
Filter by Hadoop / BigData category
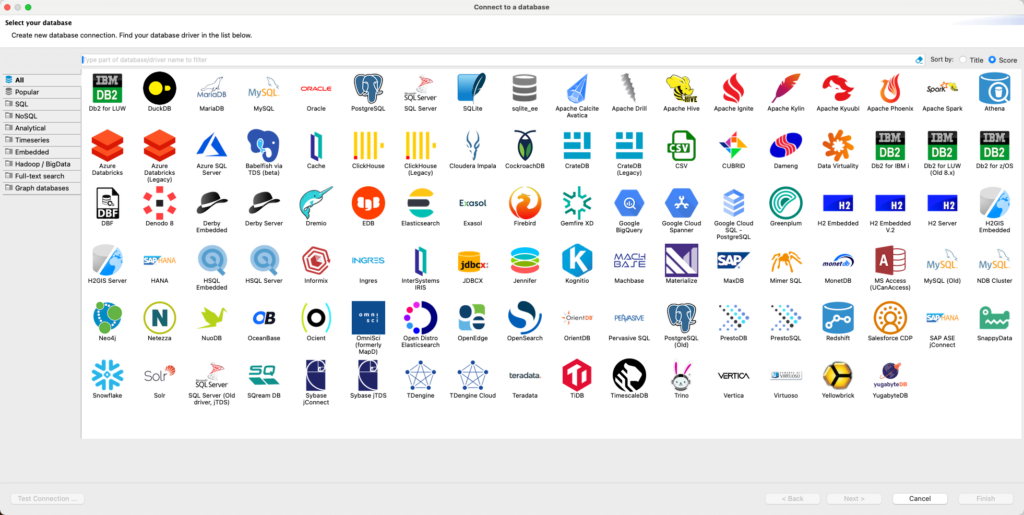click(x=43, y=164)
